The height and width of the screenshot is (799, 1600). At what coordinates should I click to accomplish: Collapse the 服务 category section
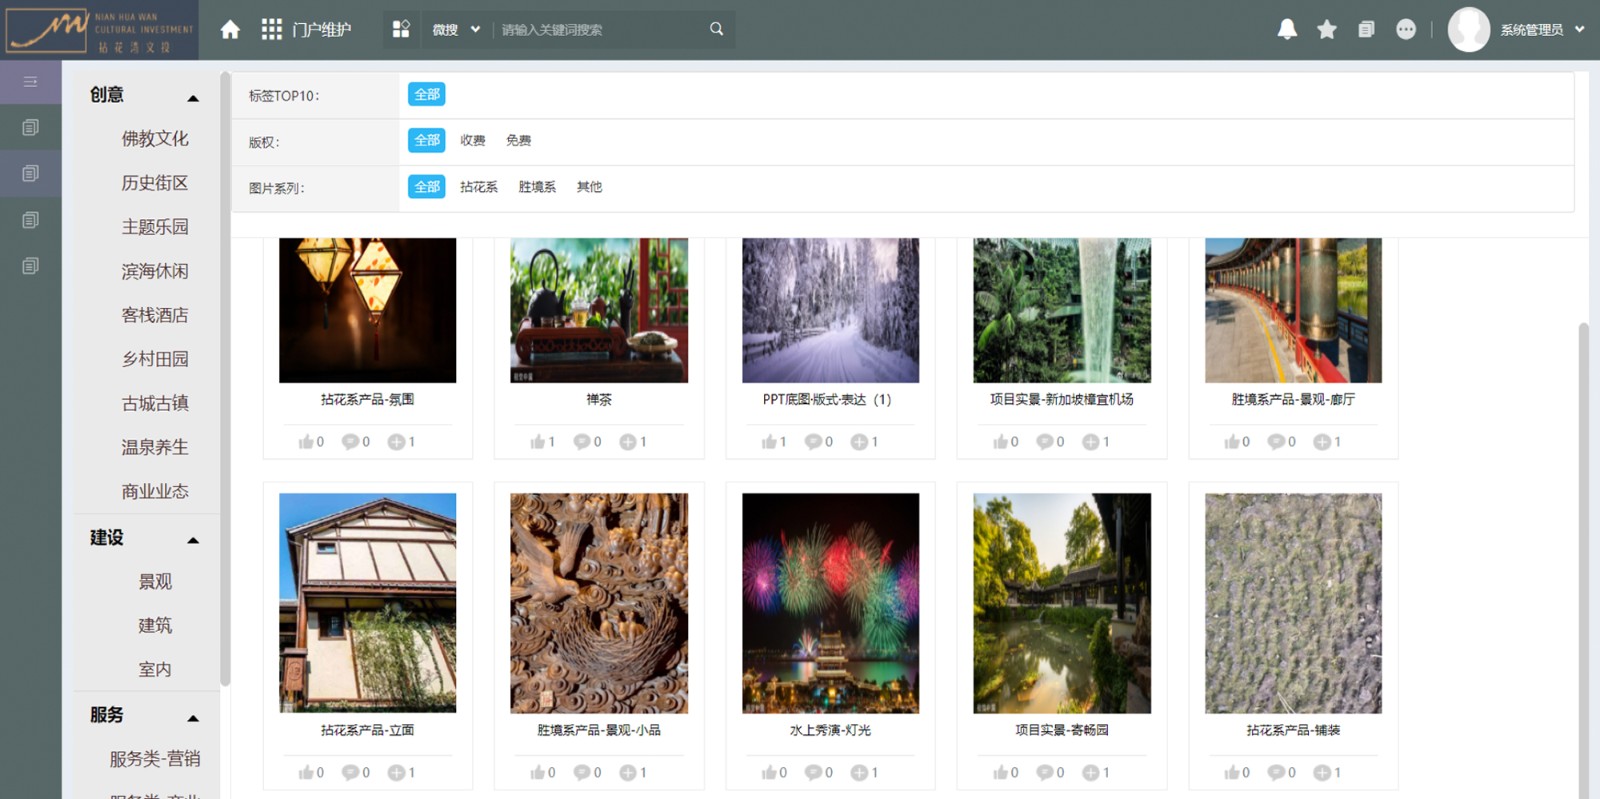pos(193,718)
